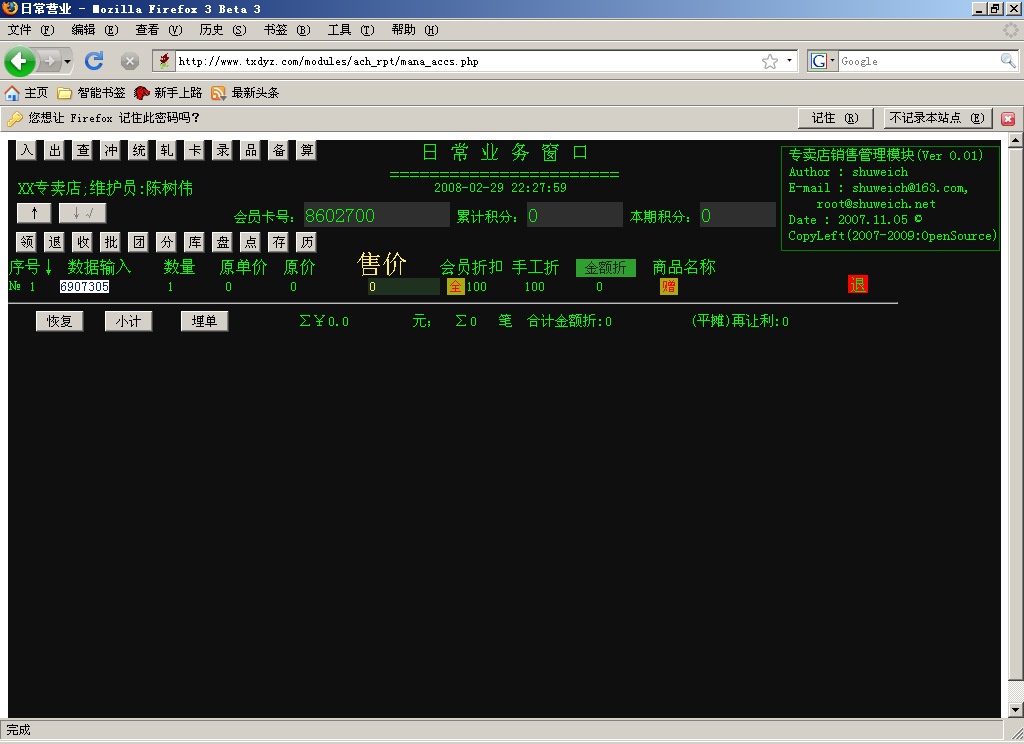Open the 批 batch button
This screenshot has width=1024, height=744.
pos(111,242)
